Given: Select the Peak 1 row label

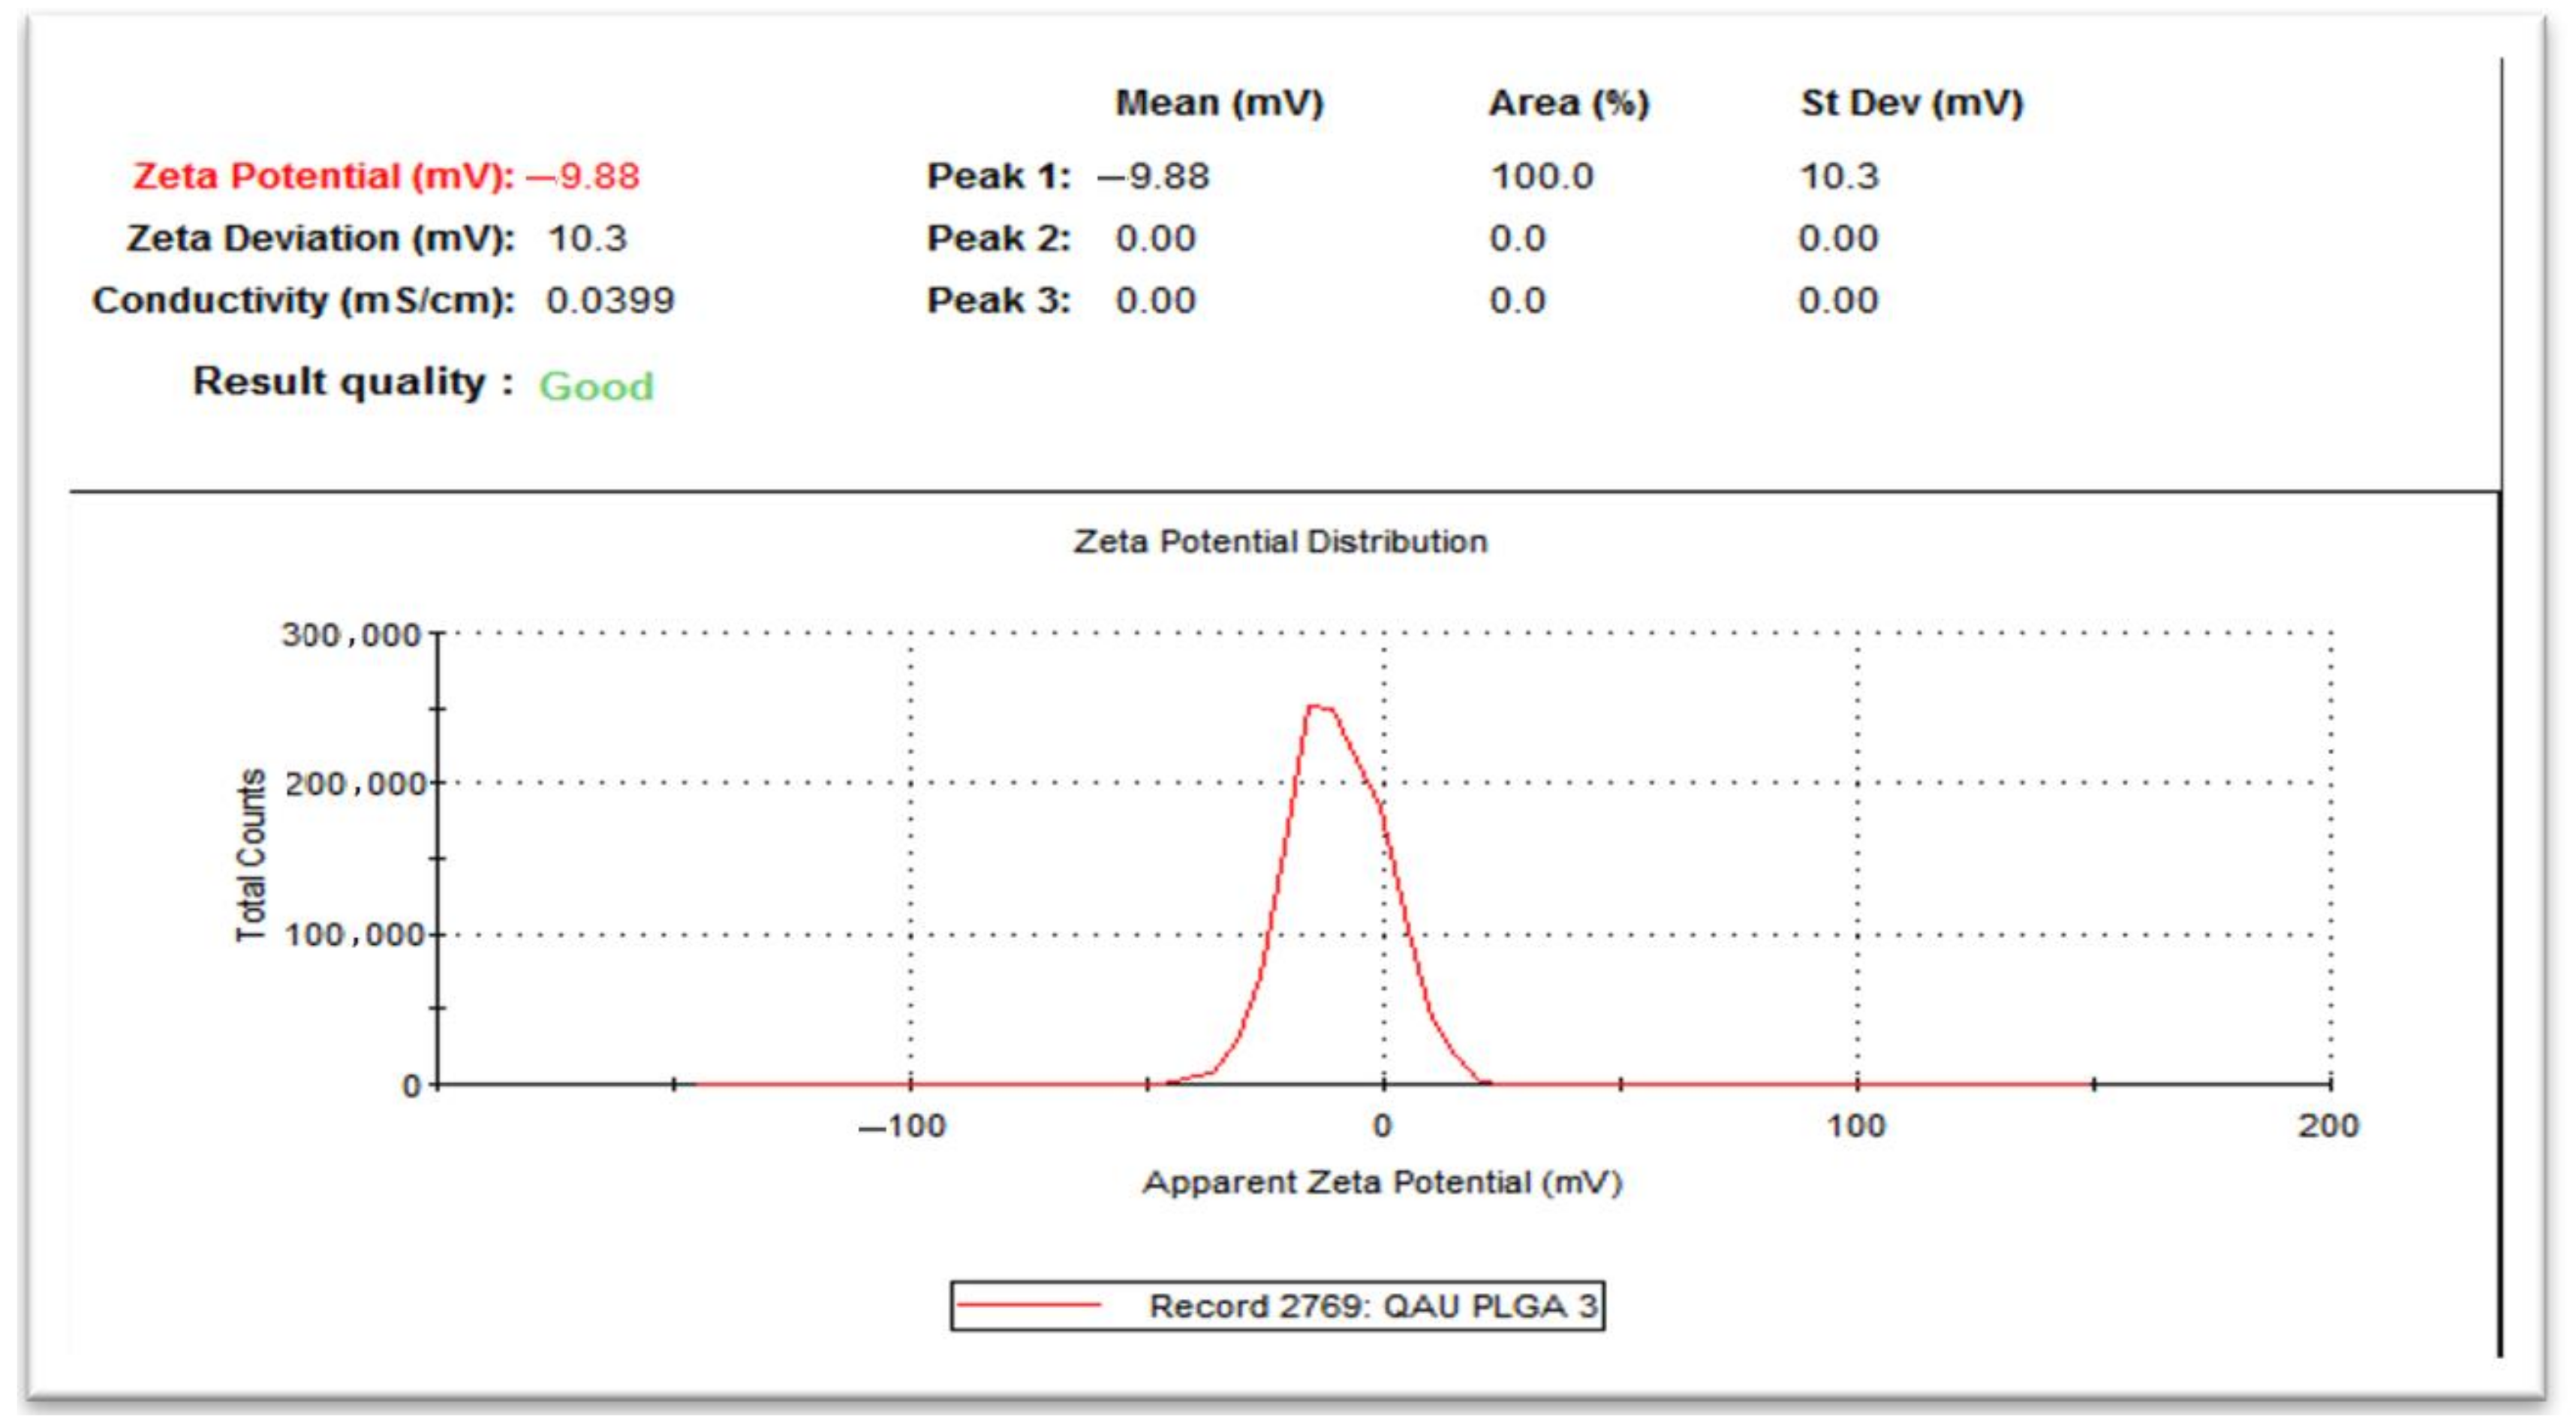Looking at the screenshot, I should tap(998, 176).
